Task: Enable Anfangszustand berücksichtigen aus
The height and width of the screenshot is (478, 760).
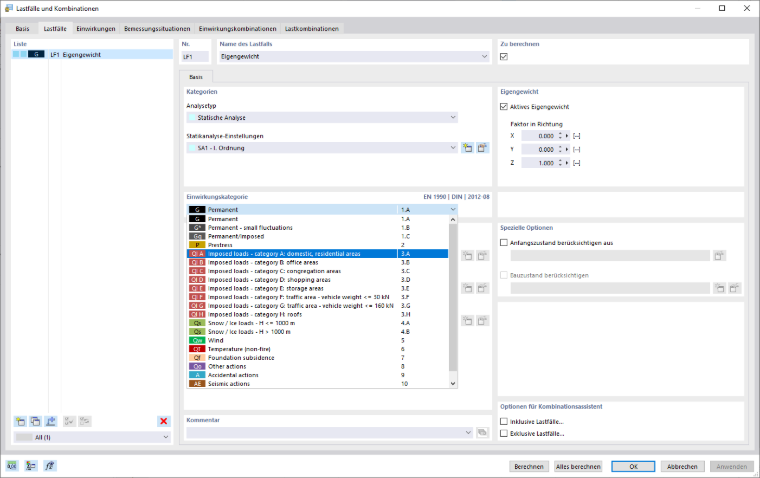Action: coord(504,242)
